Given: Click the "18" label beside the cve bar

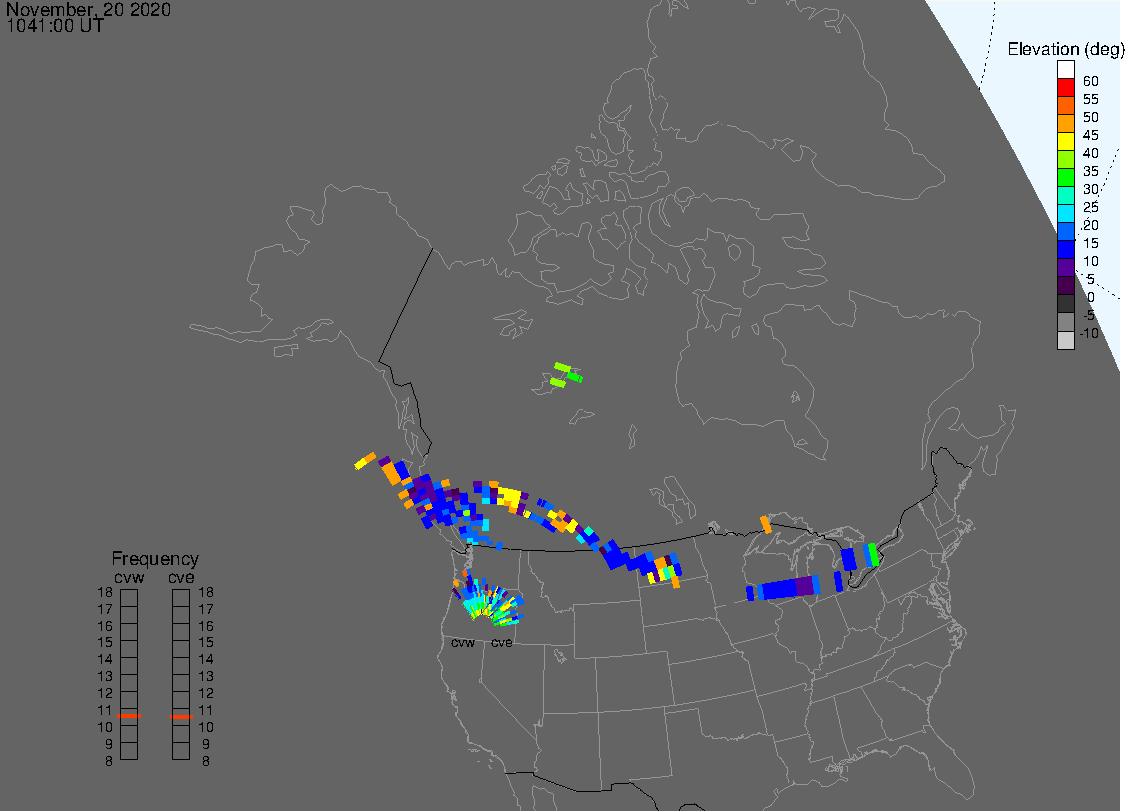Looking at the screenshot, I should click(x=206, y=592).
